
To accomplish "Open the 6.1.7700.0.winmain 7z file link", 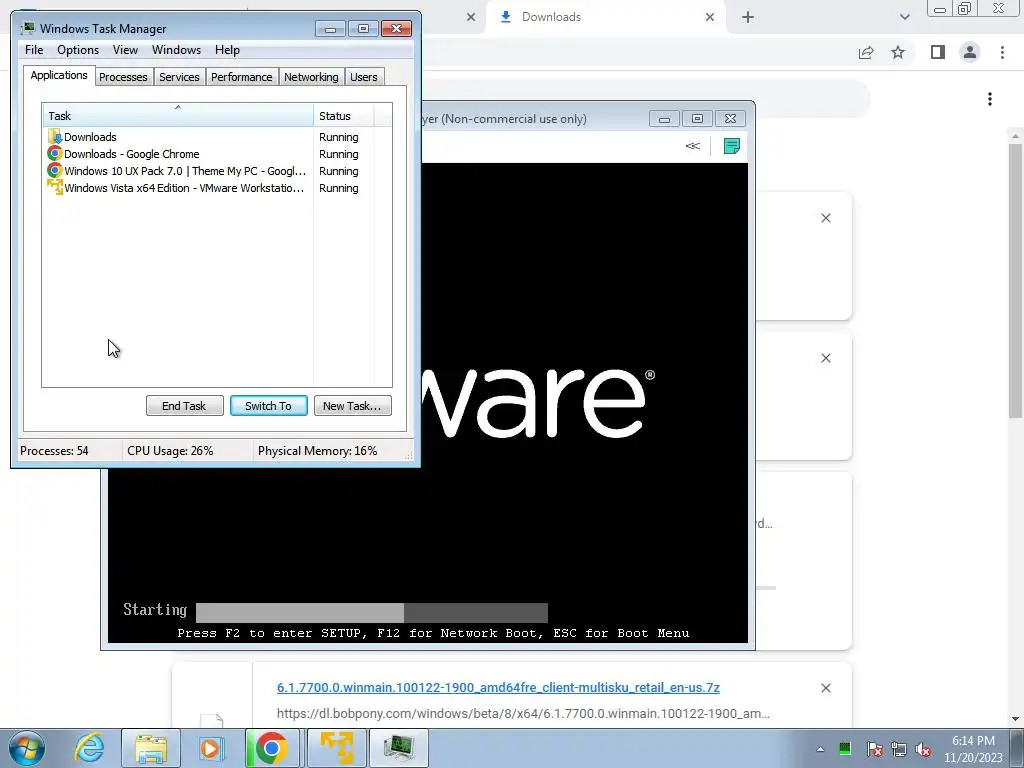I will coord(498,688).
